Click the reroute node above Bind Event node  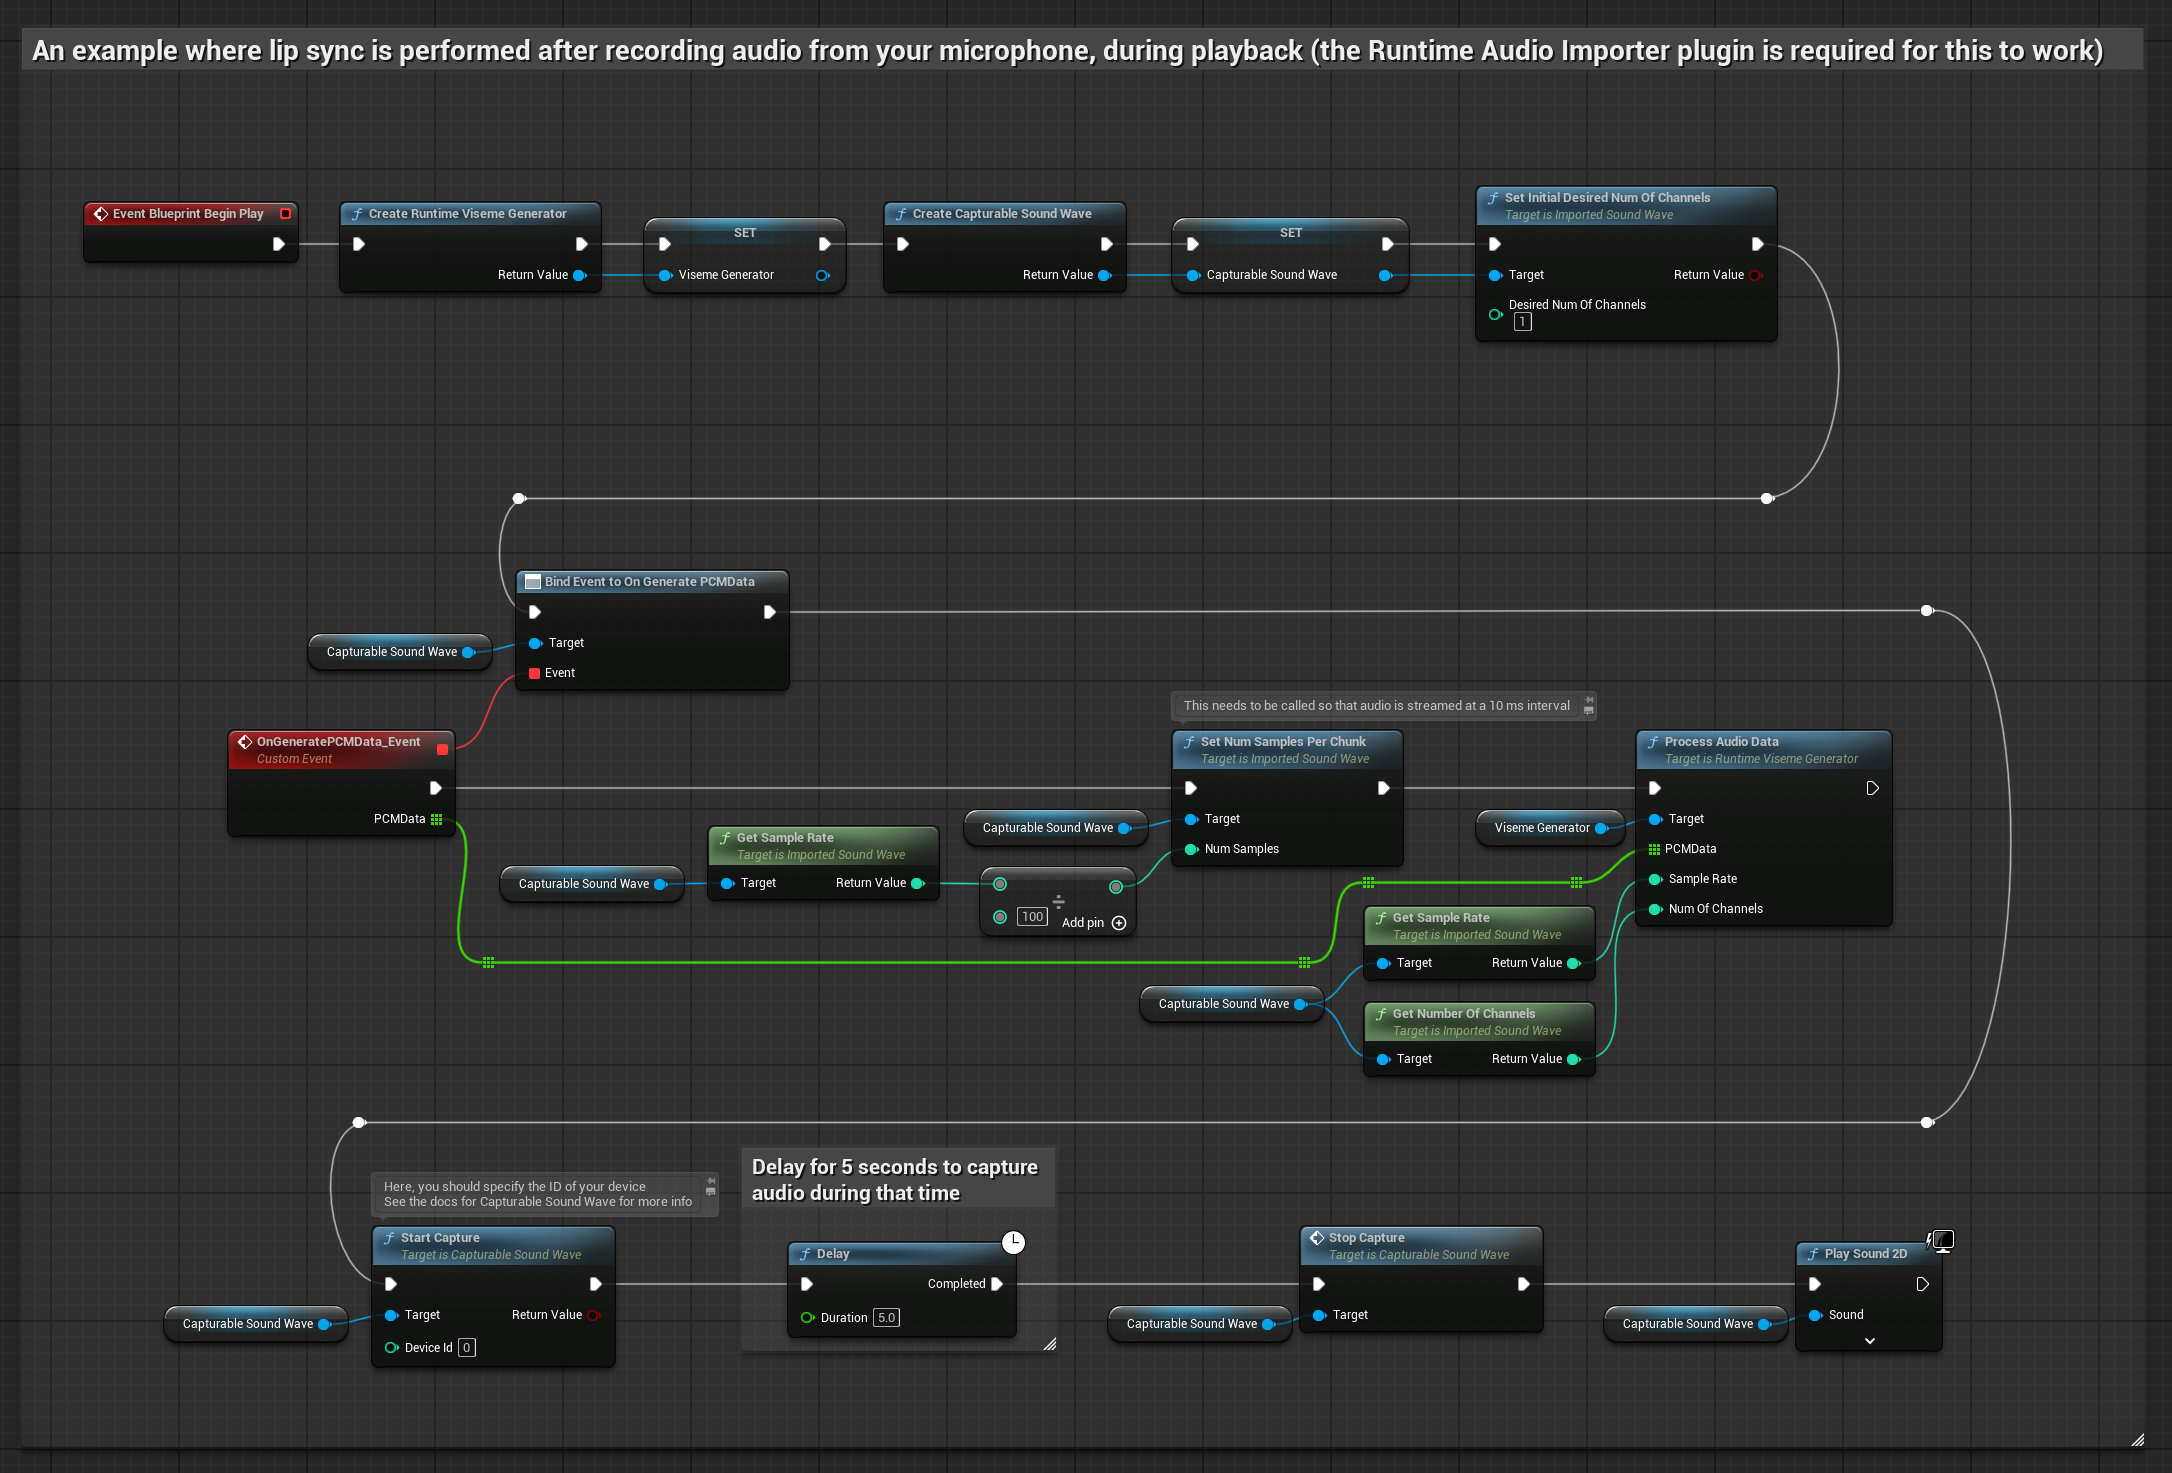(x=519, y=498)
